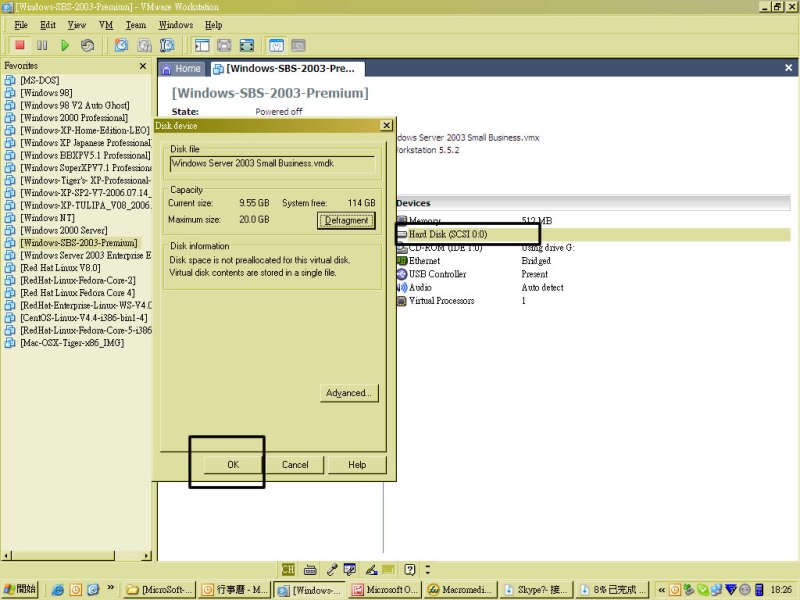Click the Favorites horizontal scrollbar
Screen dimensions: 800x600
[x=77, y=555]
